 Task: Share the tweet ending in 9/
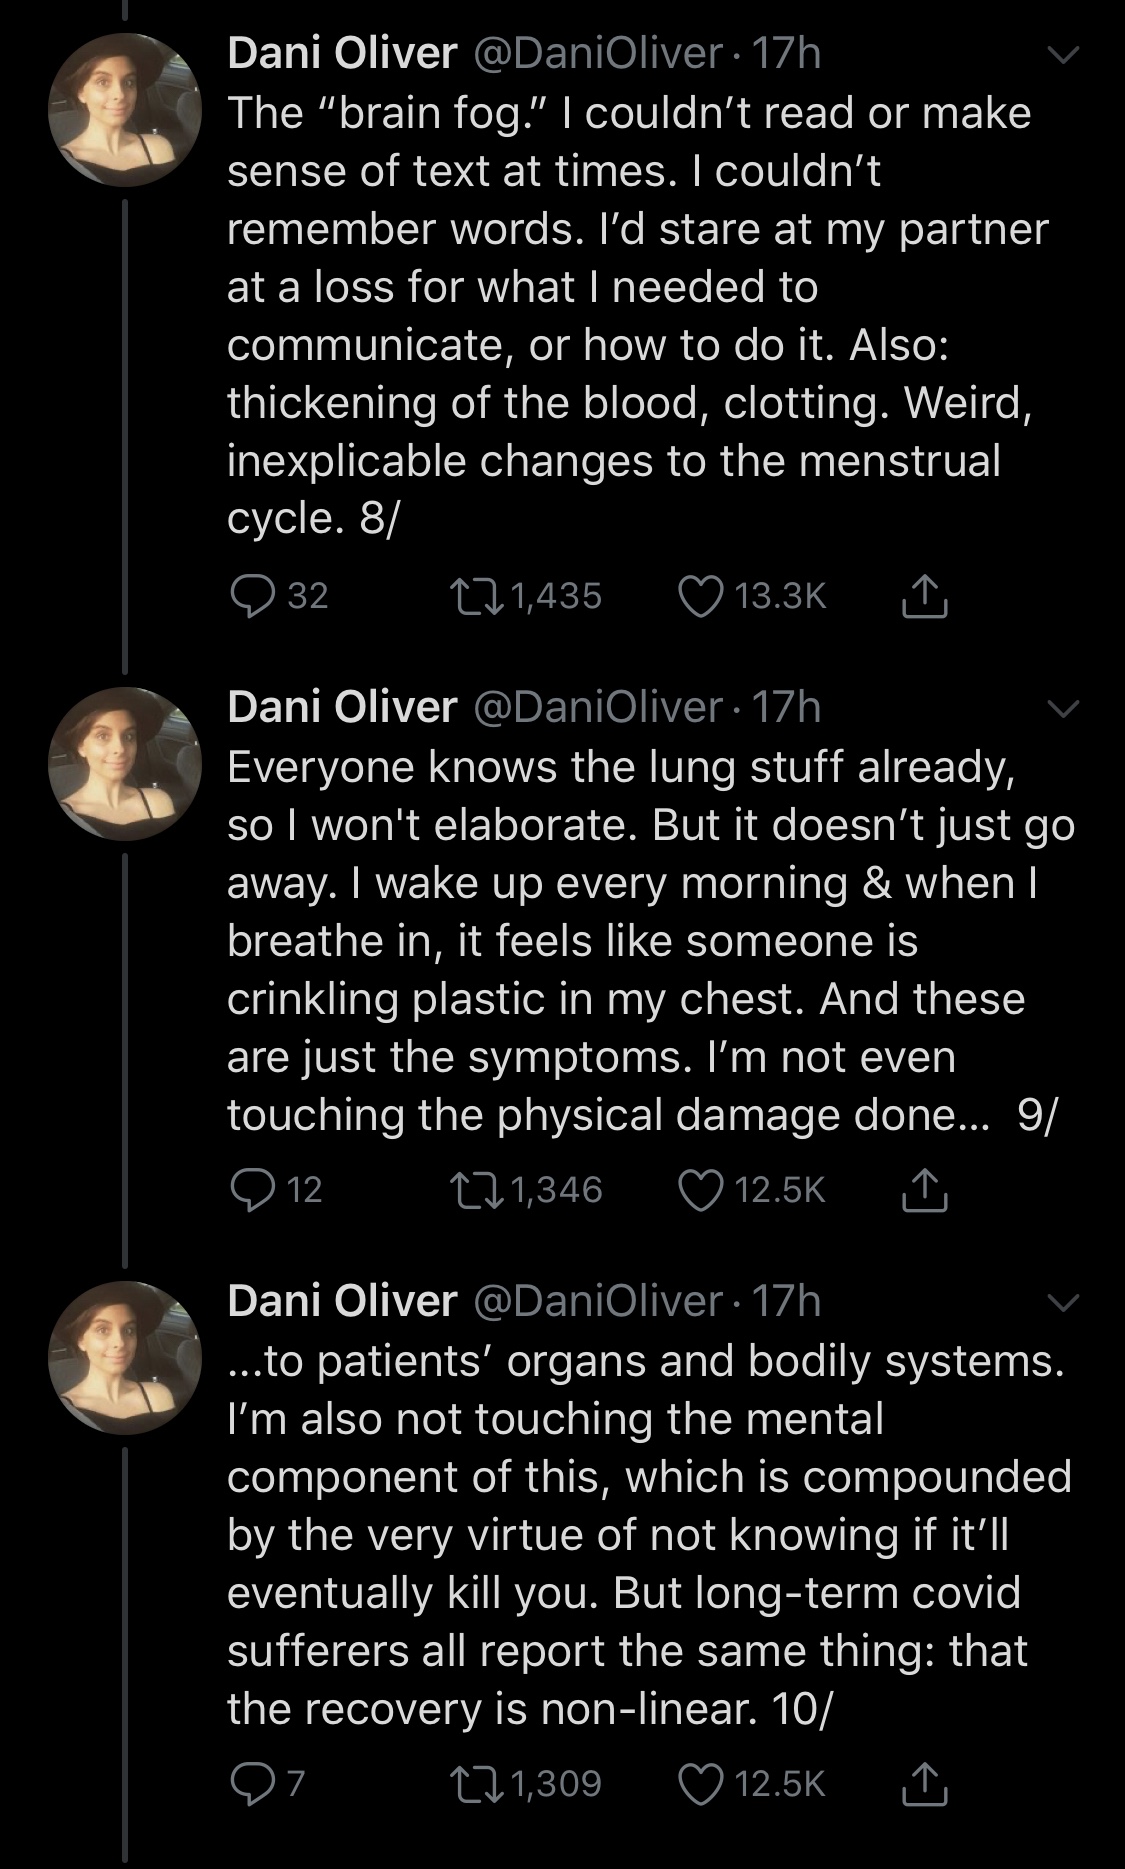click(x=924, y=1190)
